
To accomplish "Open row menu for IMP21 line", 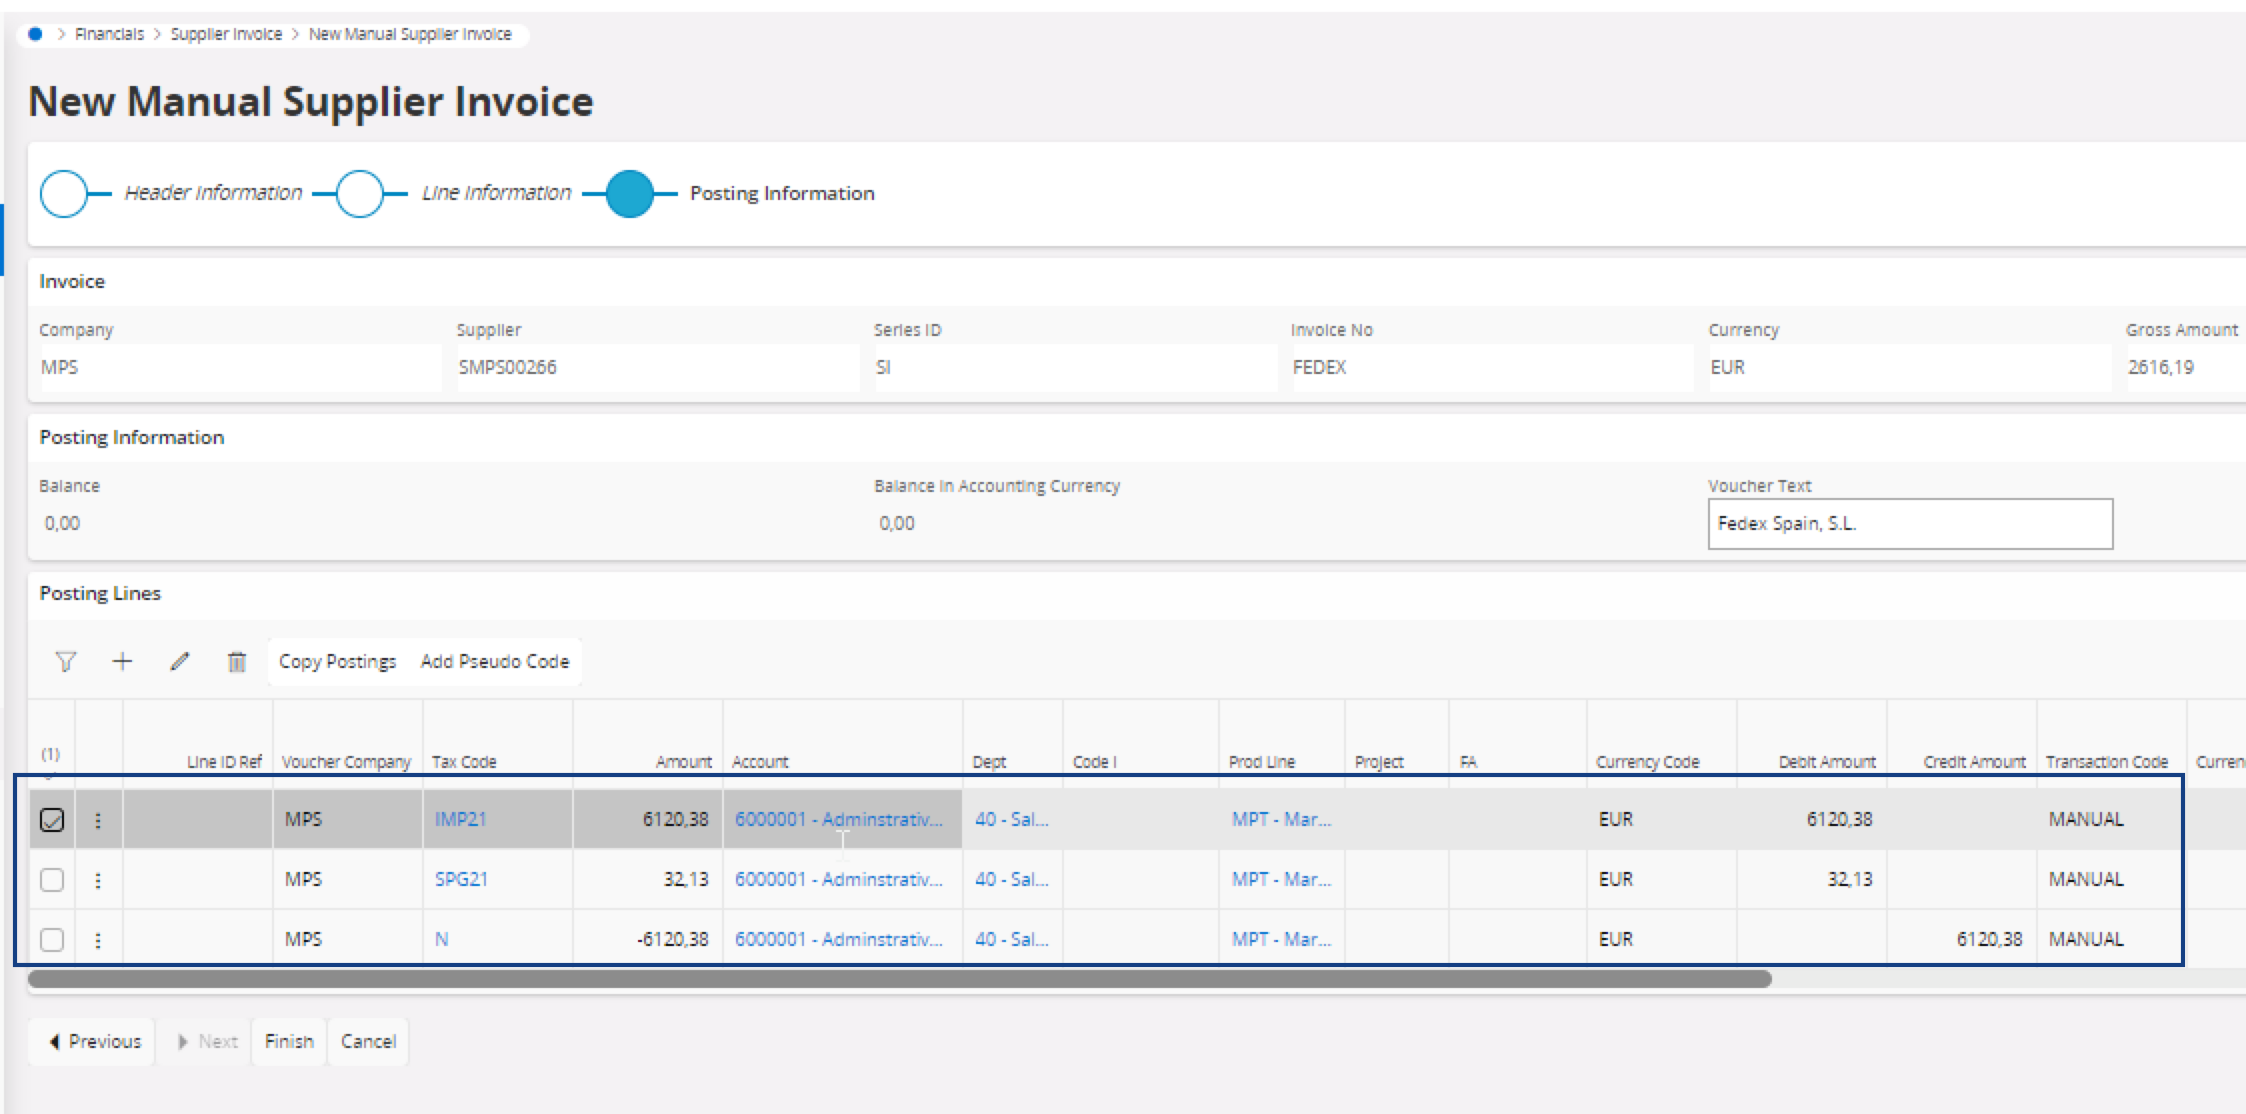I will [x=98, y=820].
